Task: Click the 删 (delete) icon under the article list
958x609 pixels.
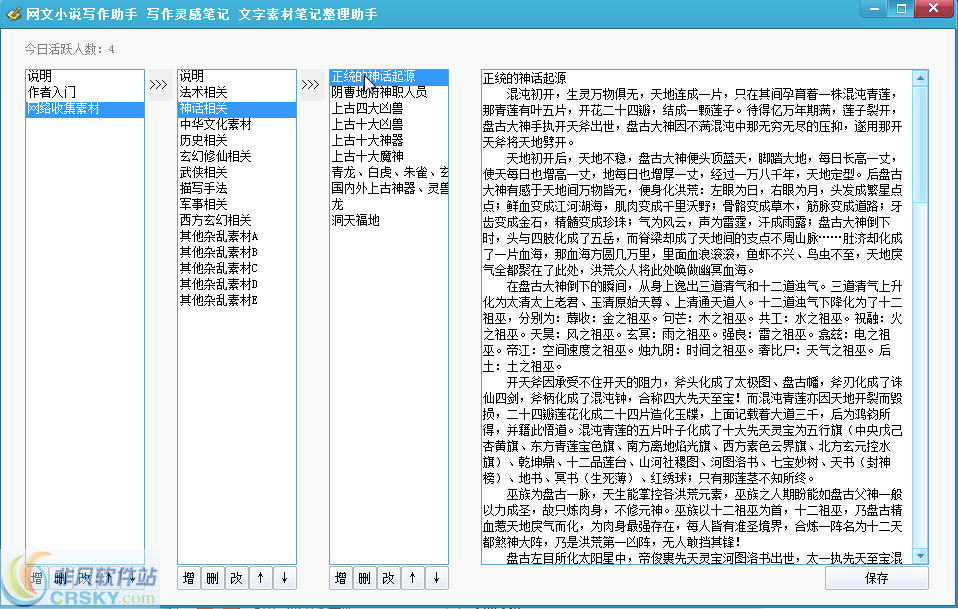Action: (364, 577)
